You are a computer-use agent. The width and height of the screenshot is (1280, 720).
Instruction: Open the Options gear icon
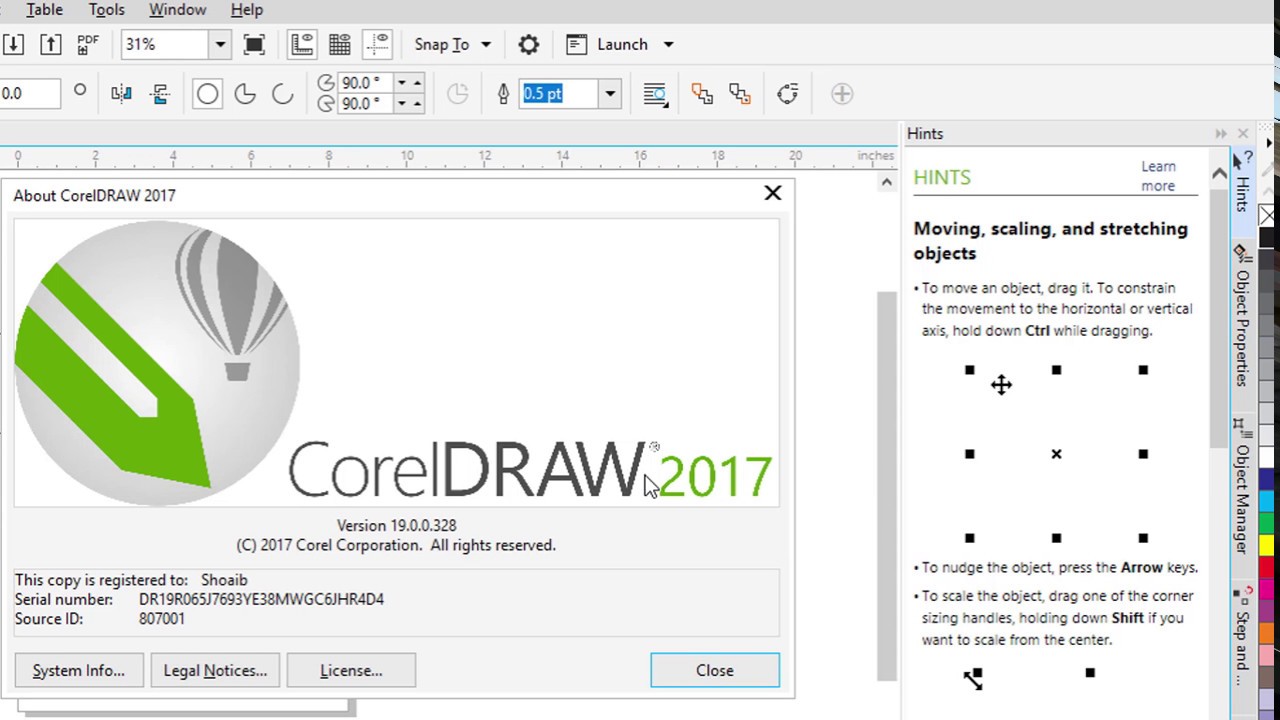pyautogui.click(x=528, y=44)
